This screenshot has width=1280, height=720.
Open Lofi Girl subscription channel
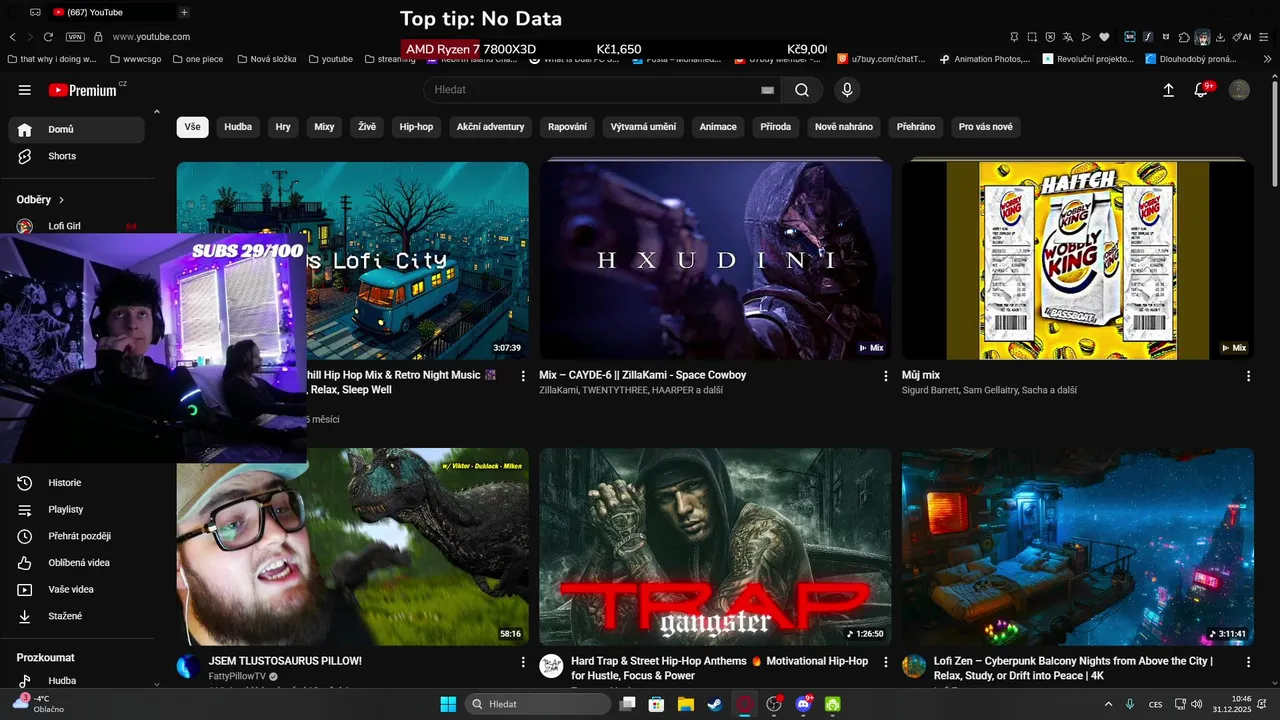tap(77, 226)
